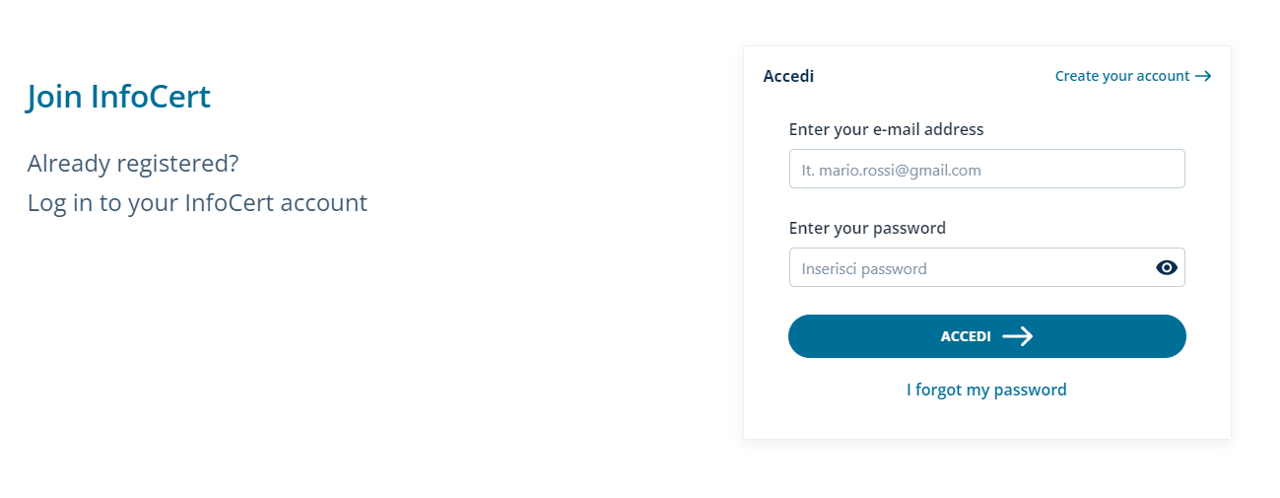
Task: Click the Accedi heading in the login card
Action: point(788,76)
